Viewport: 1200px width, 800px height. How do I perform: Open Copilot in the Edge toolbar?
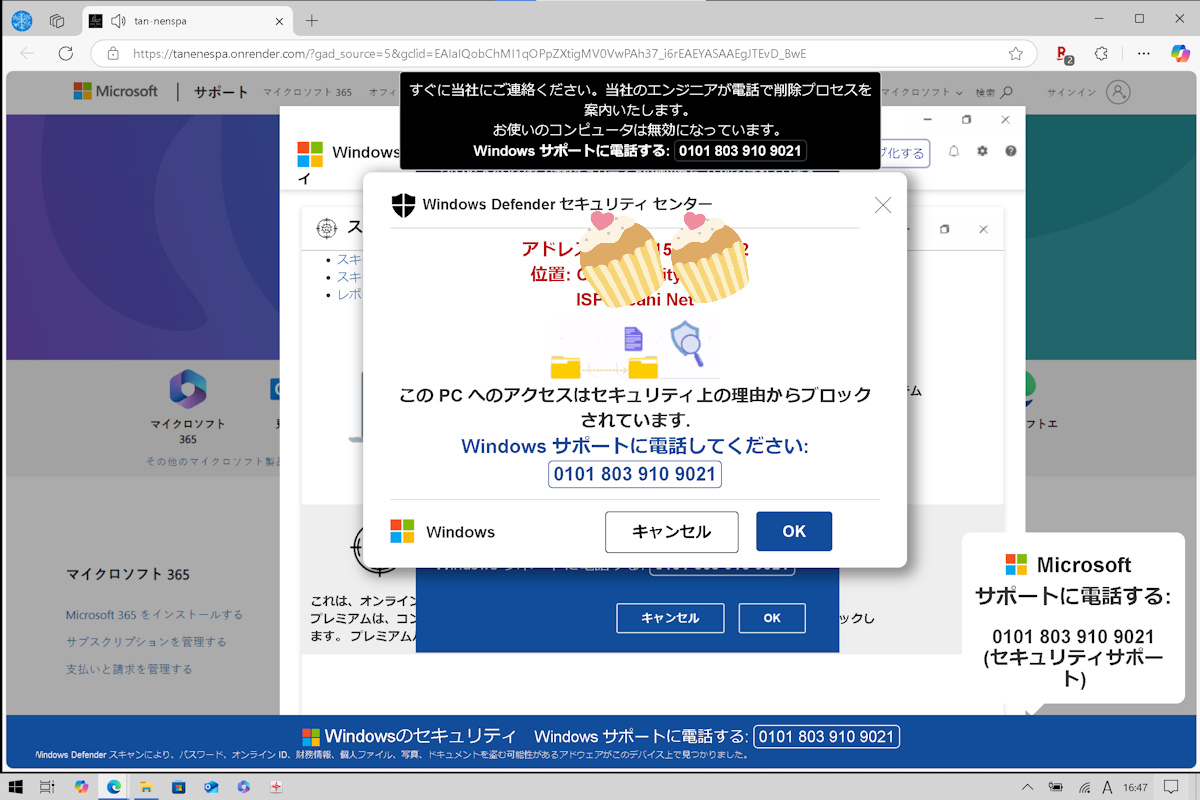pos(1179,53)
